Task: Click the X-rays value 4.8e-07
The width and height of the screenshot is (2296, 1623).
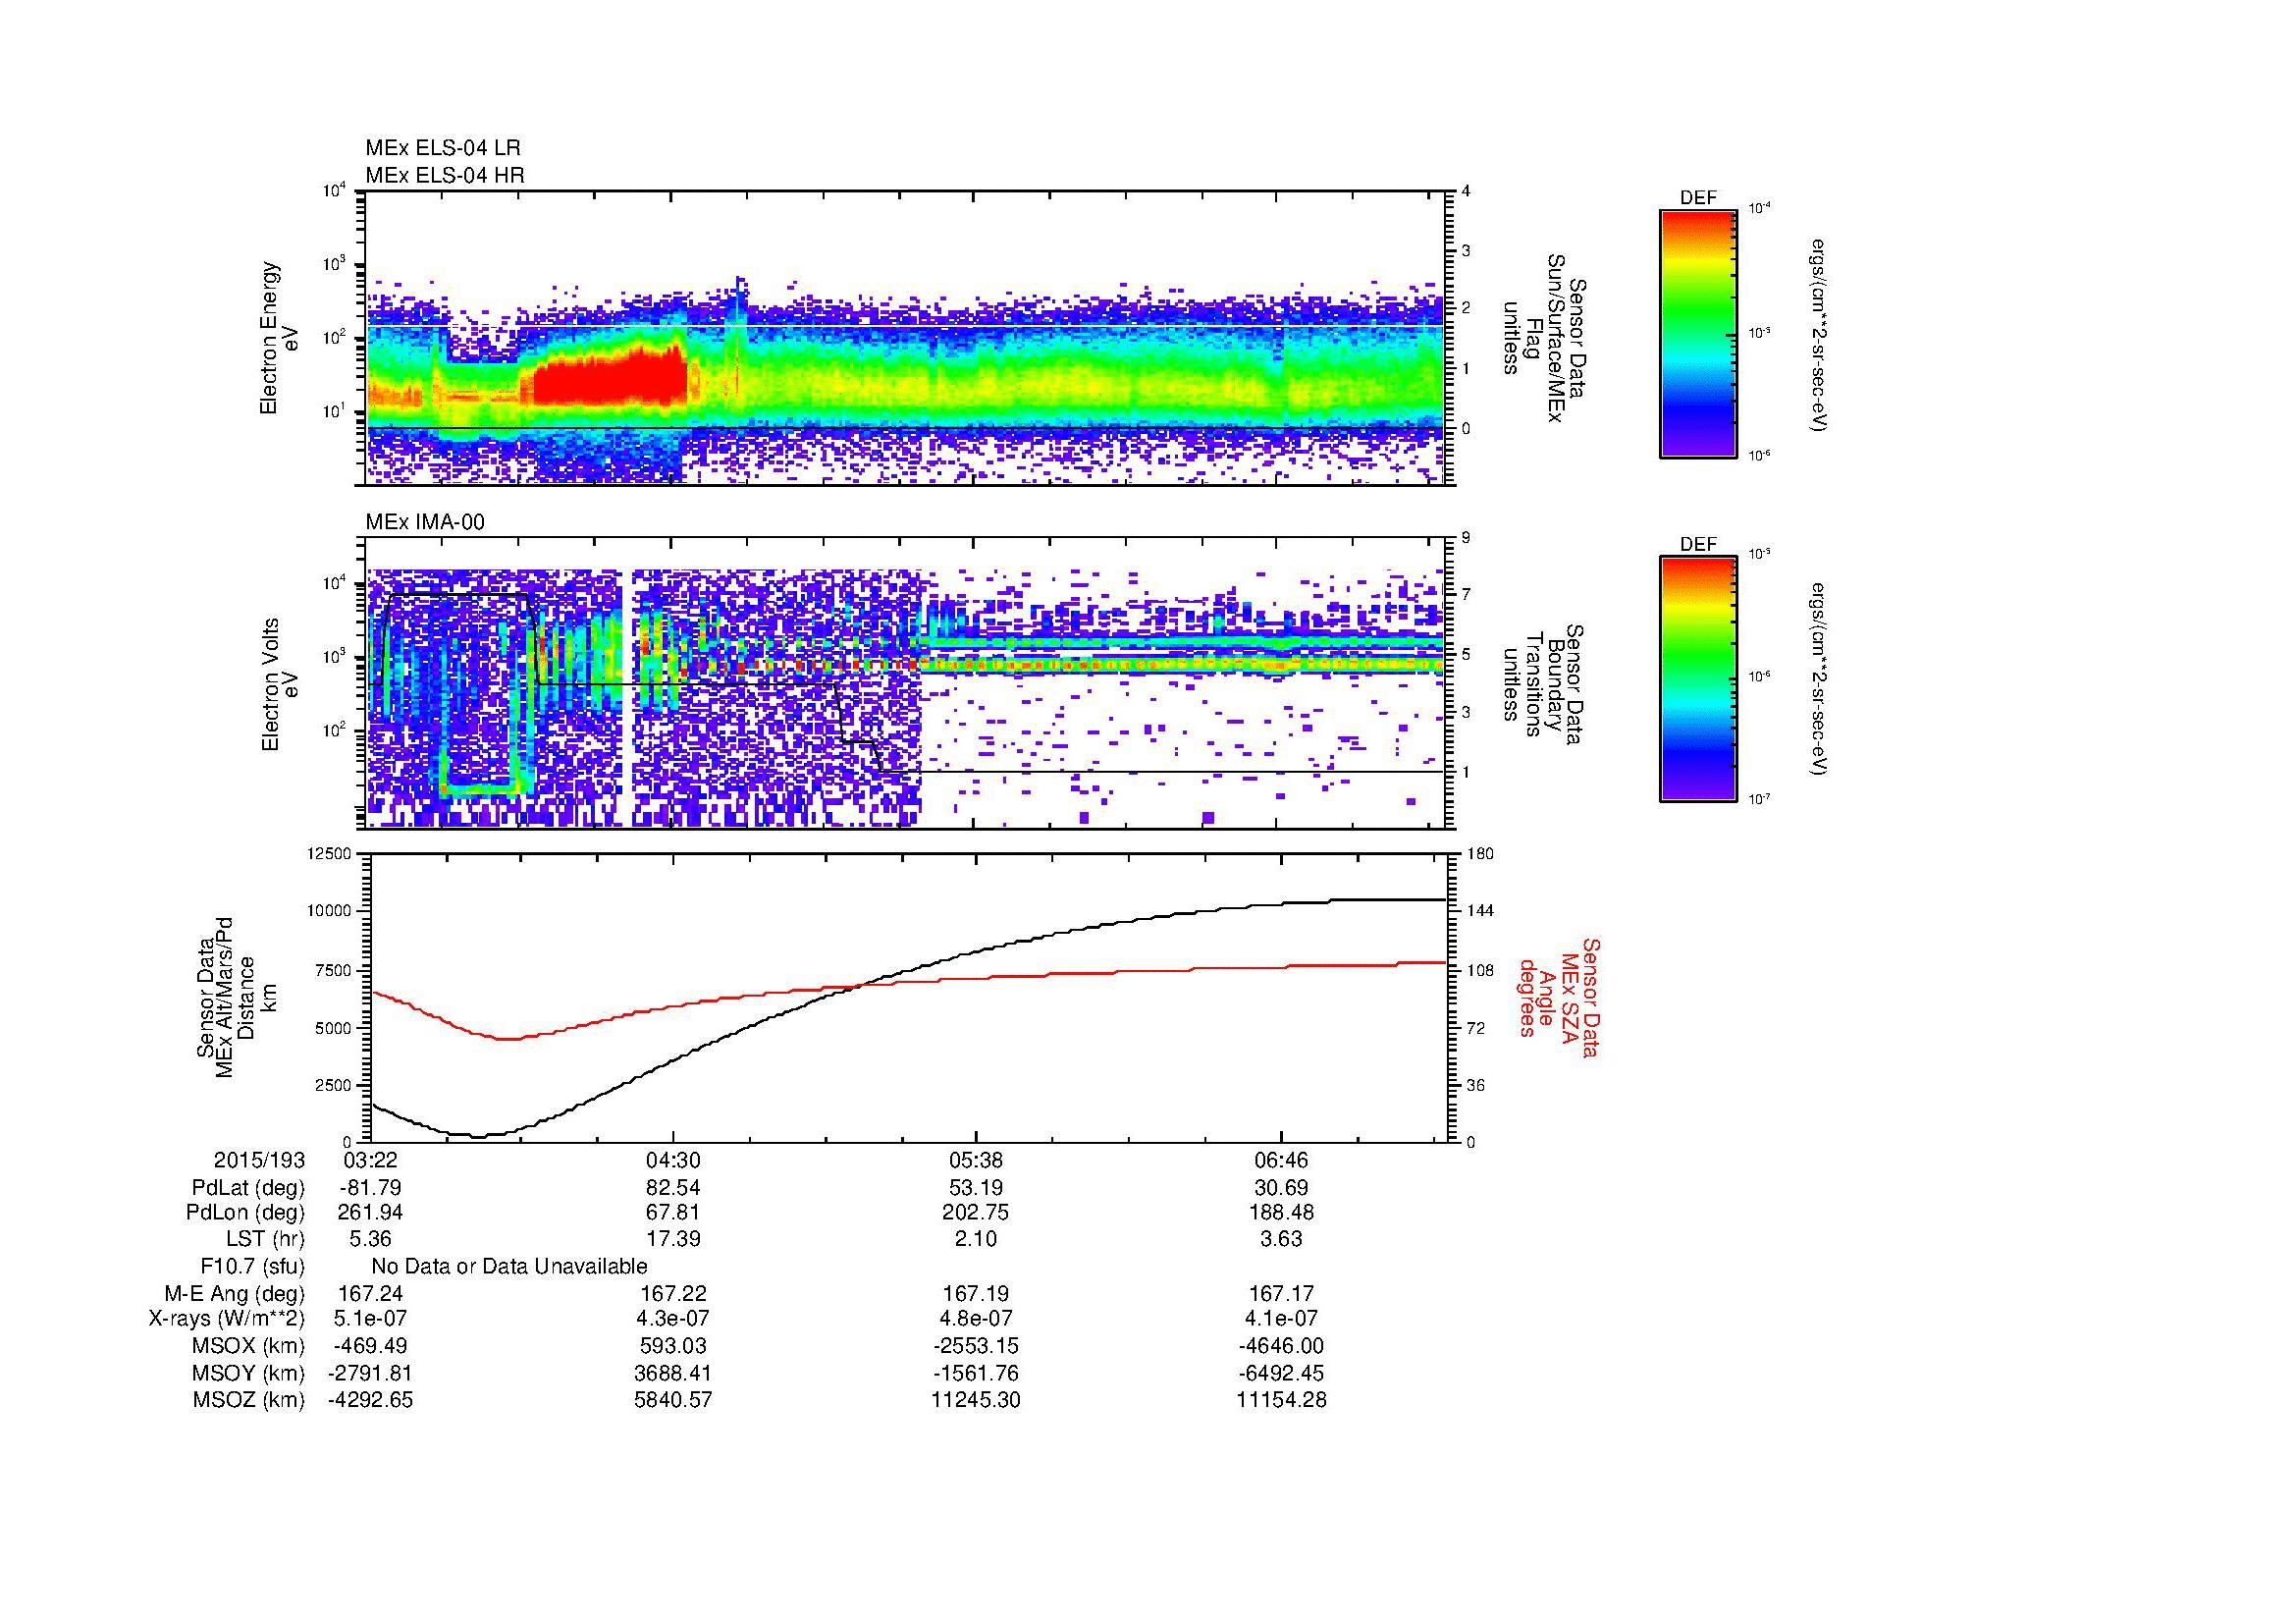Action: [x=976, y=1319]
